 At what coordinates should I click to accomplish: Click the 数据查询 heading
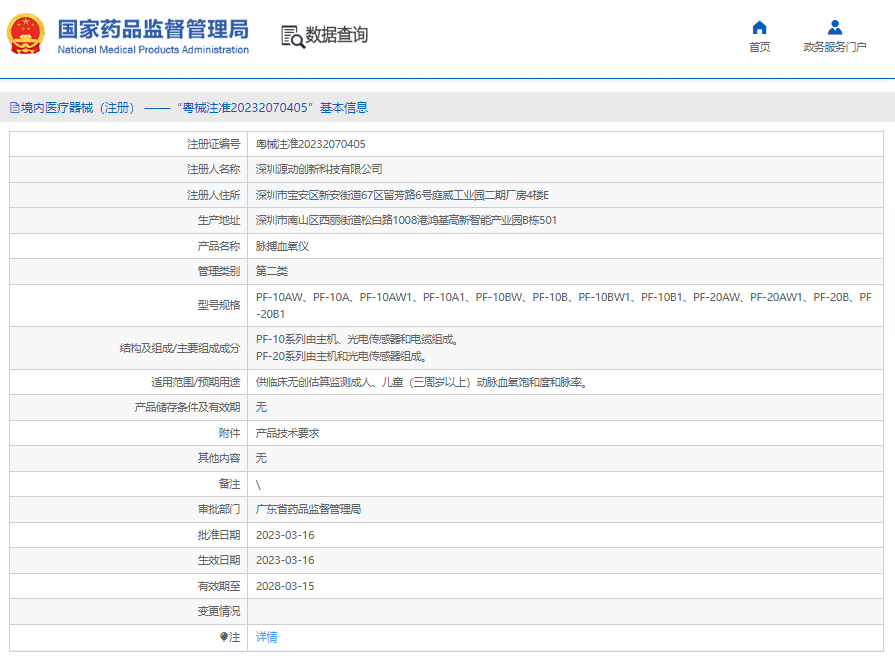pos(336,35)
